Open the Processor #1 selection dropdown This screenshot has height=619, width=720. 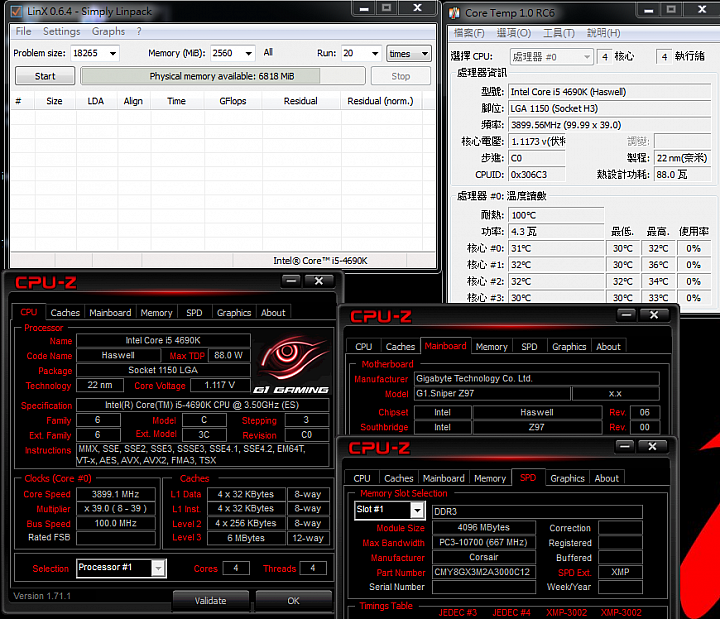click(x=158, y=568)
